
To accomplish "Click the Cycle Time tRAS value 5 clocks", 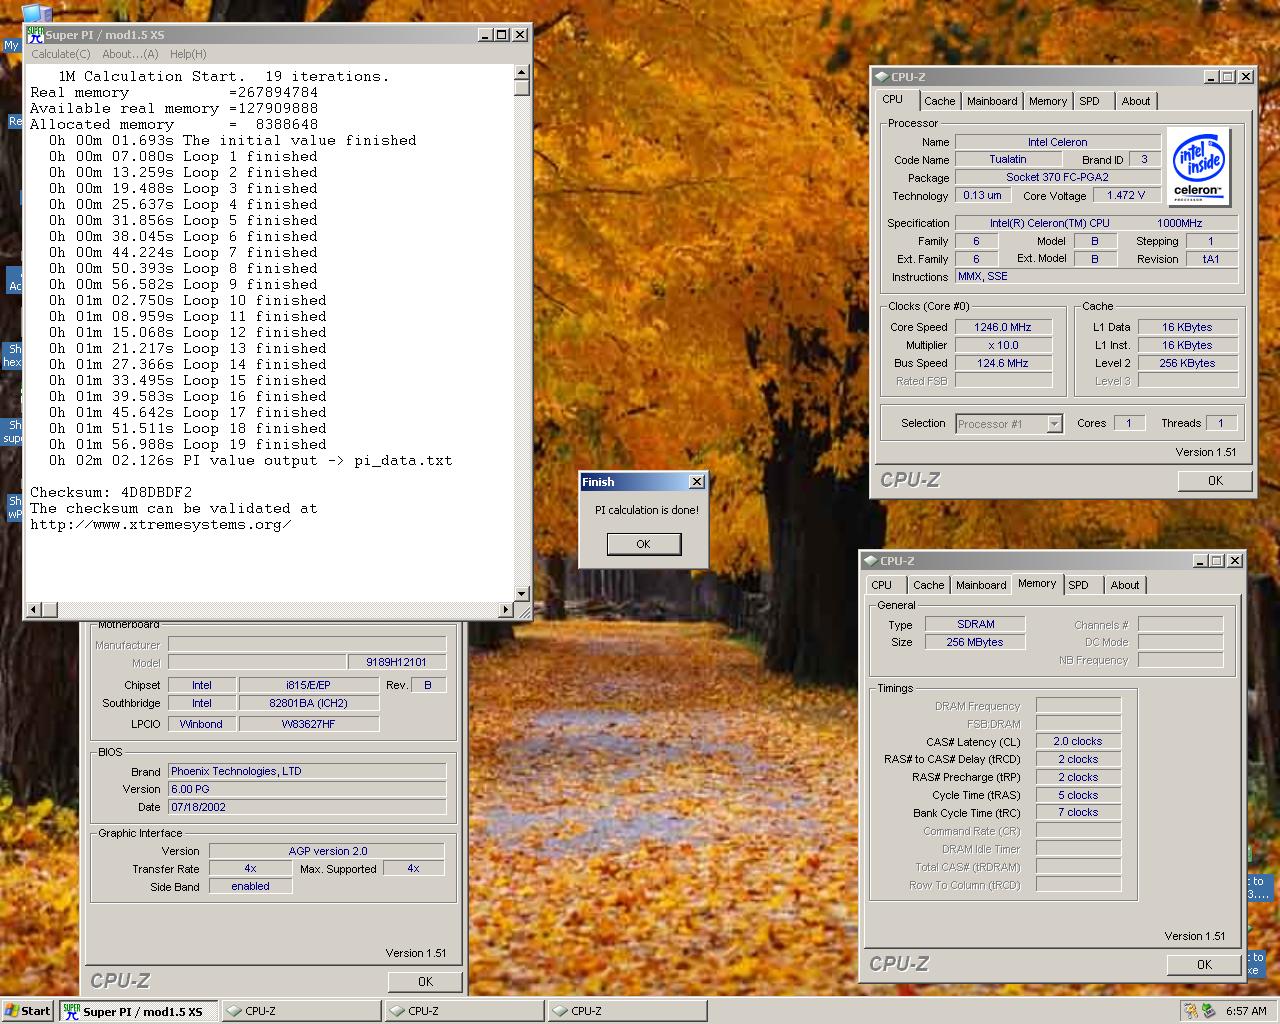I will tap(1078, 796).
